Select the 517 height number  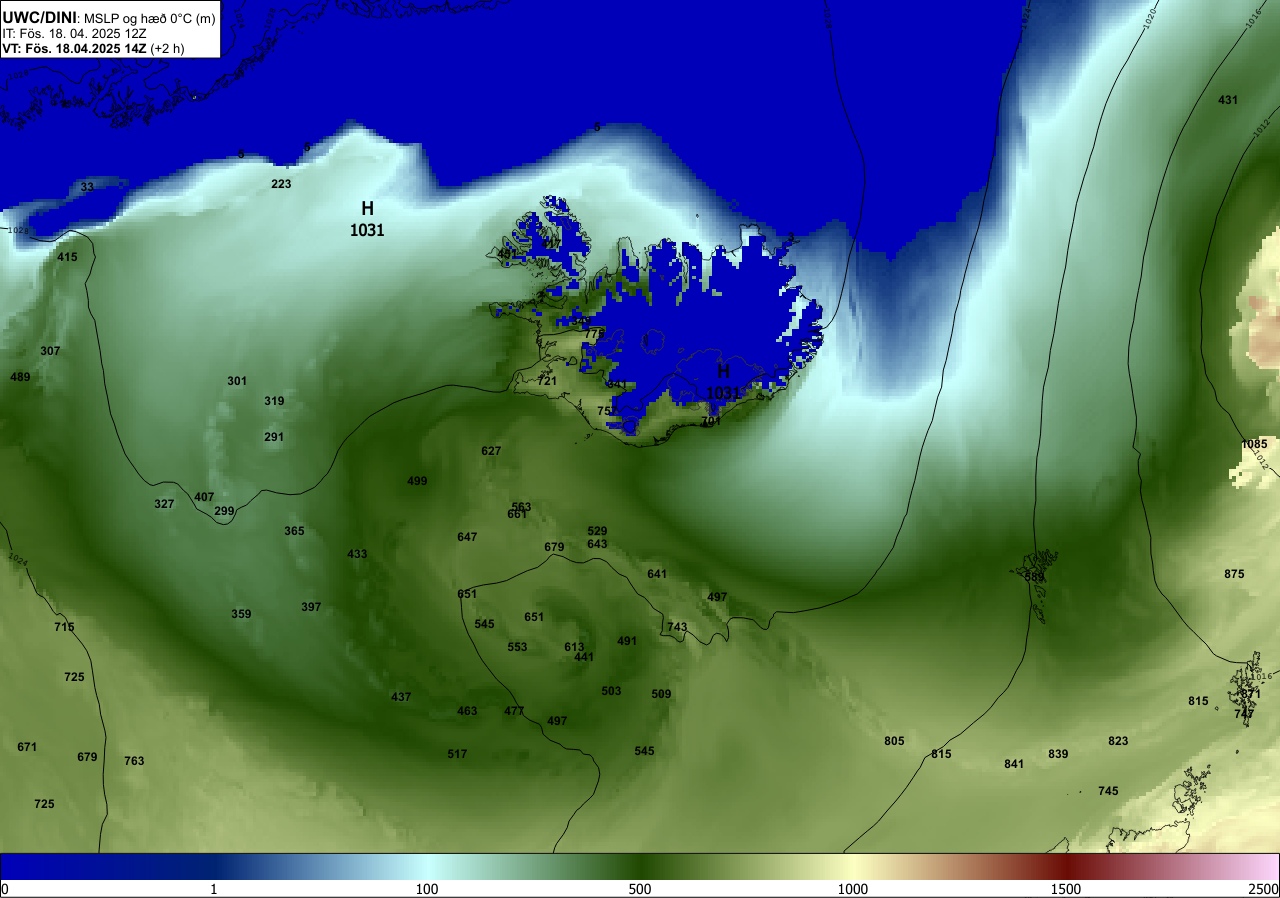click(457, 754)
